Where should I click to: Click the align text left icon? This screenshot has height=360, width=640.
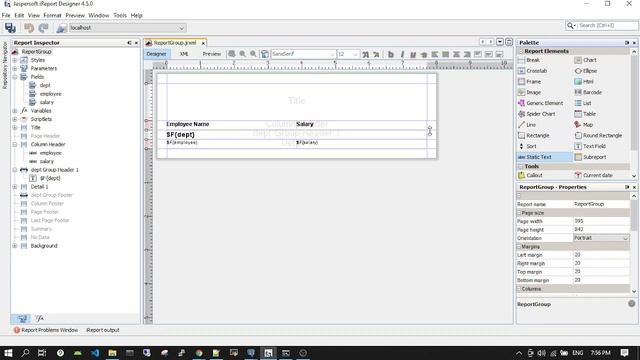435,54
